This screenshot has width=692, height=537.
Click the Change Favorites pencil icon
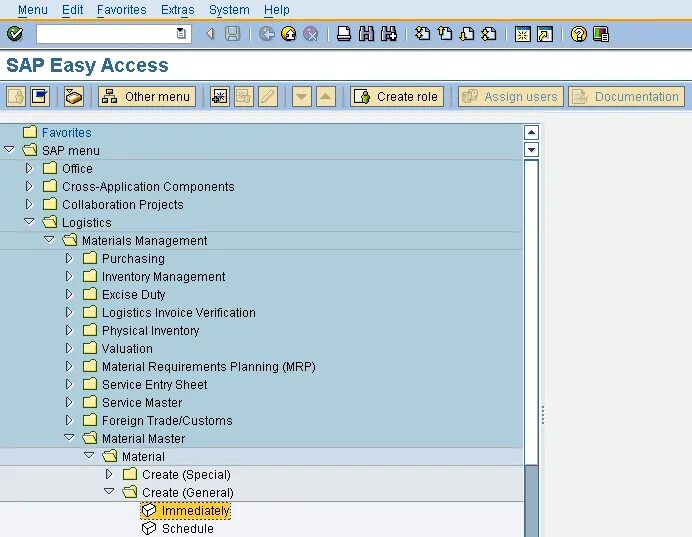pyautogui.click(x=268, y=97)
